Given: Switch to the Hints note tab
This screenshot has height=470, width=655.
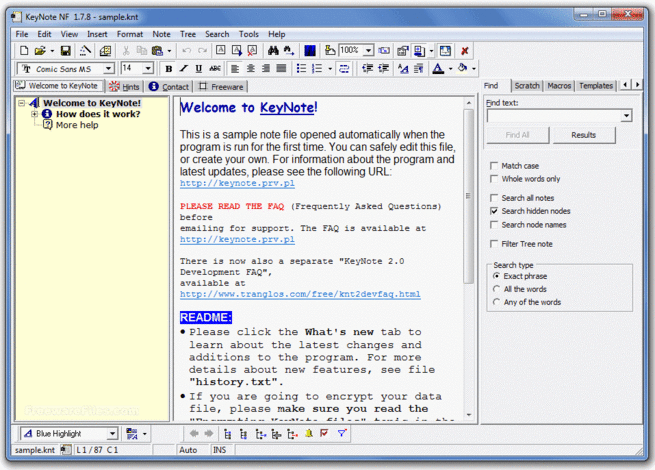Looking at the screenshot, I should (x=124, y=86).
